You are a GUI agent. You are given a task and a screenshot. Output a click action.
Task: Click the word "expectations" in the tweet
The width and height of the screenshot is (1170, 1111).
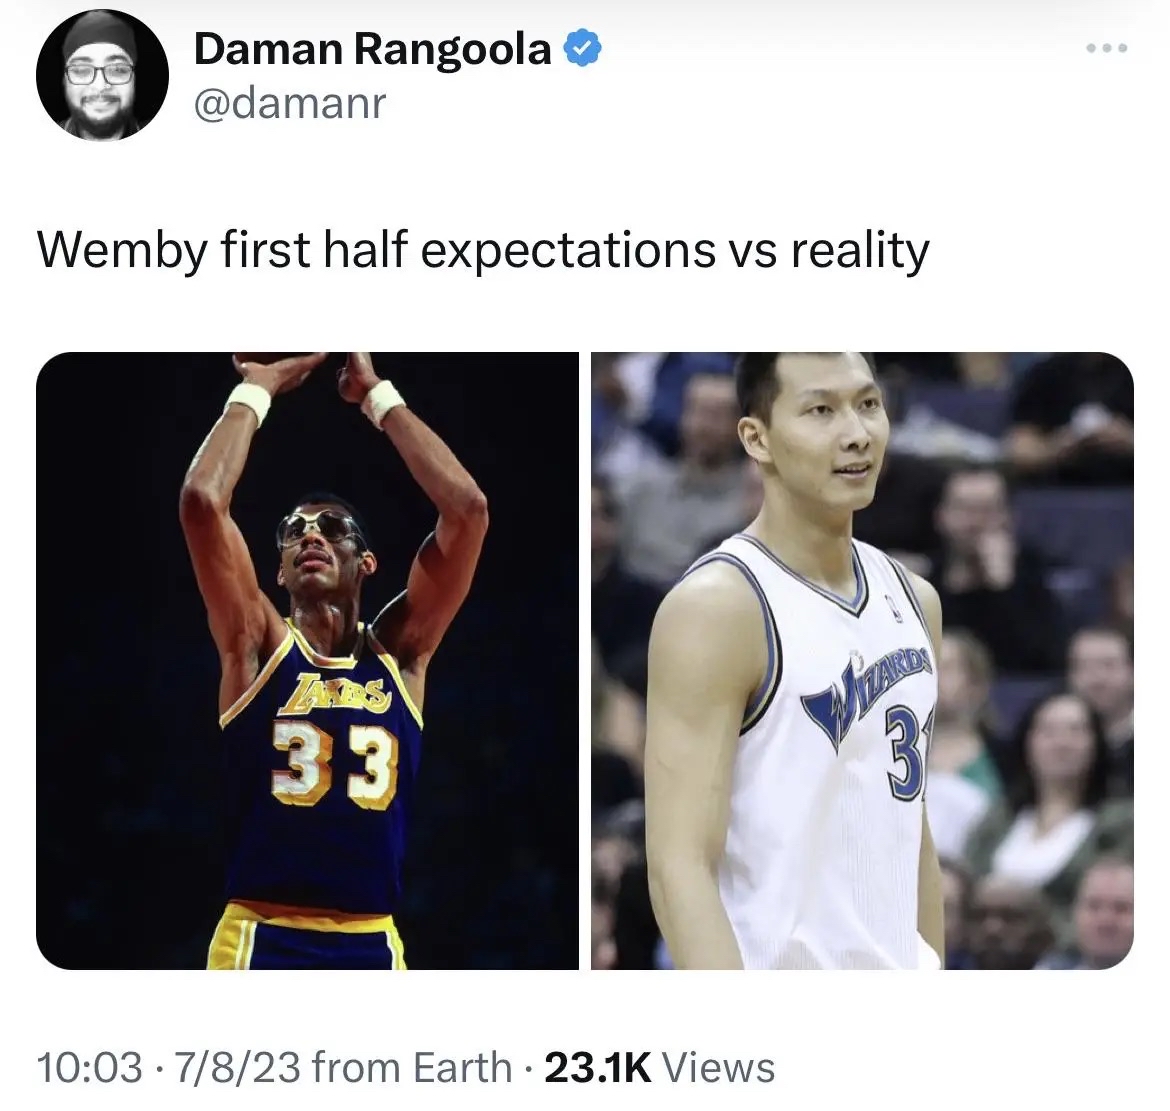pos(568,251)
